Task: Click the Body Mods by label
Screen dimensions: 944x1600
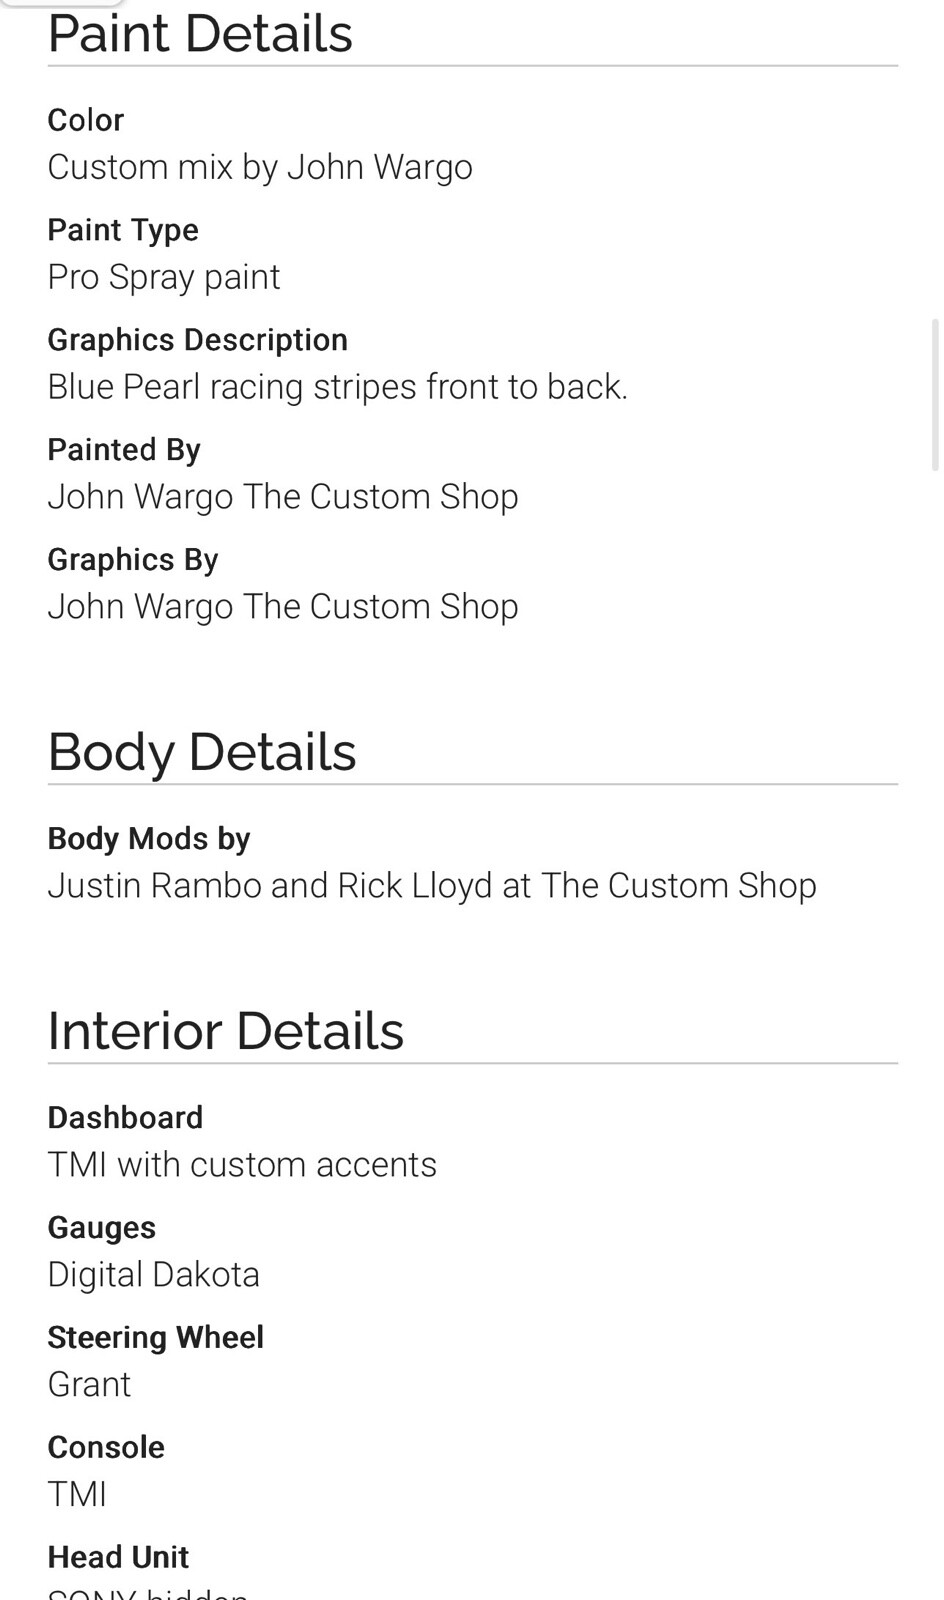Action: pos(149,838)
